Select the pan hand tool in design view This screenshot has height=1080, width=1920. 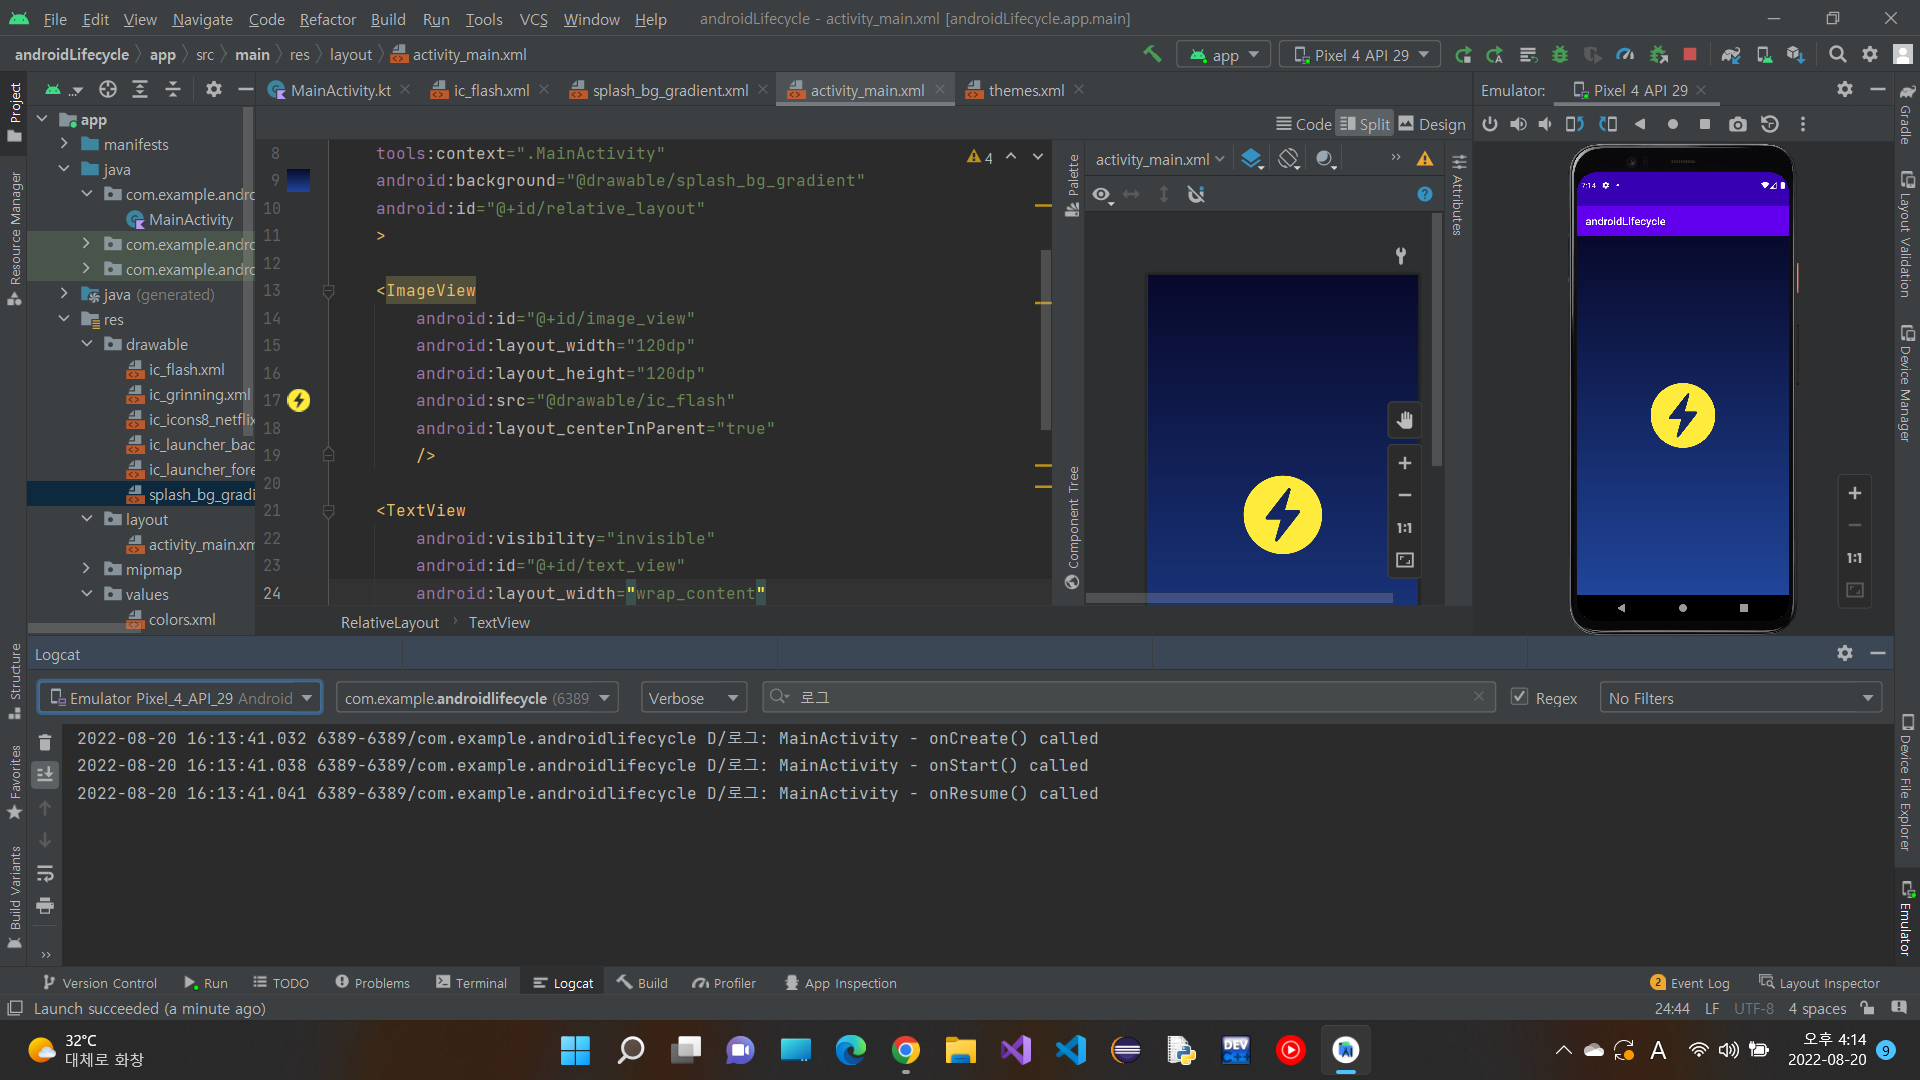[x=1404, y=420]
